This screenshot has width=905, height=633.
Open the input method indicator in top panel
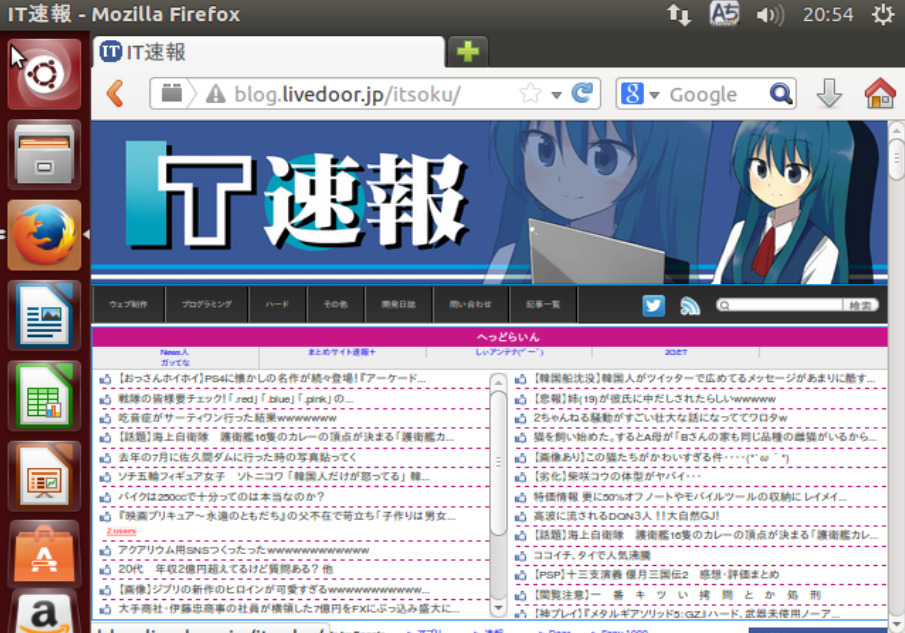tap(724, 14)
